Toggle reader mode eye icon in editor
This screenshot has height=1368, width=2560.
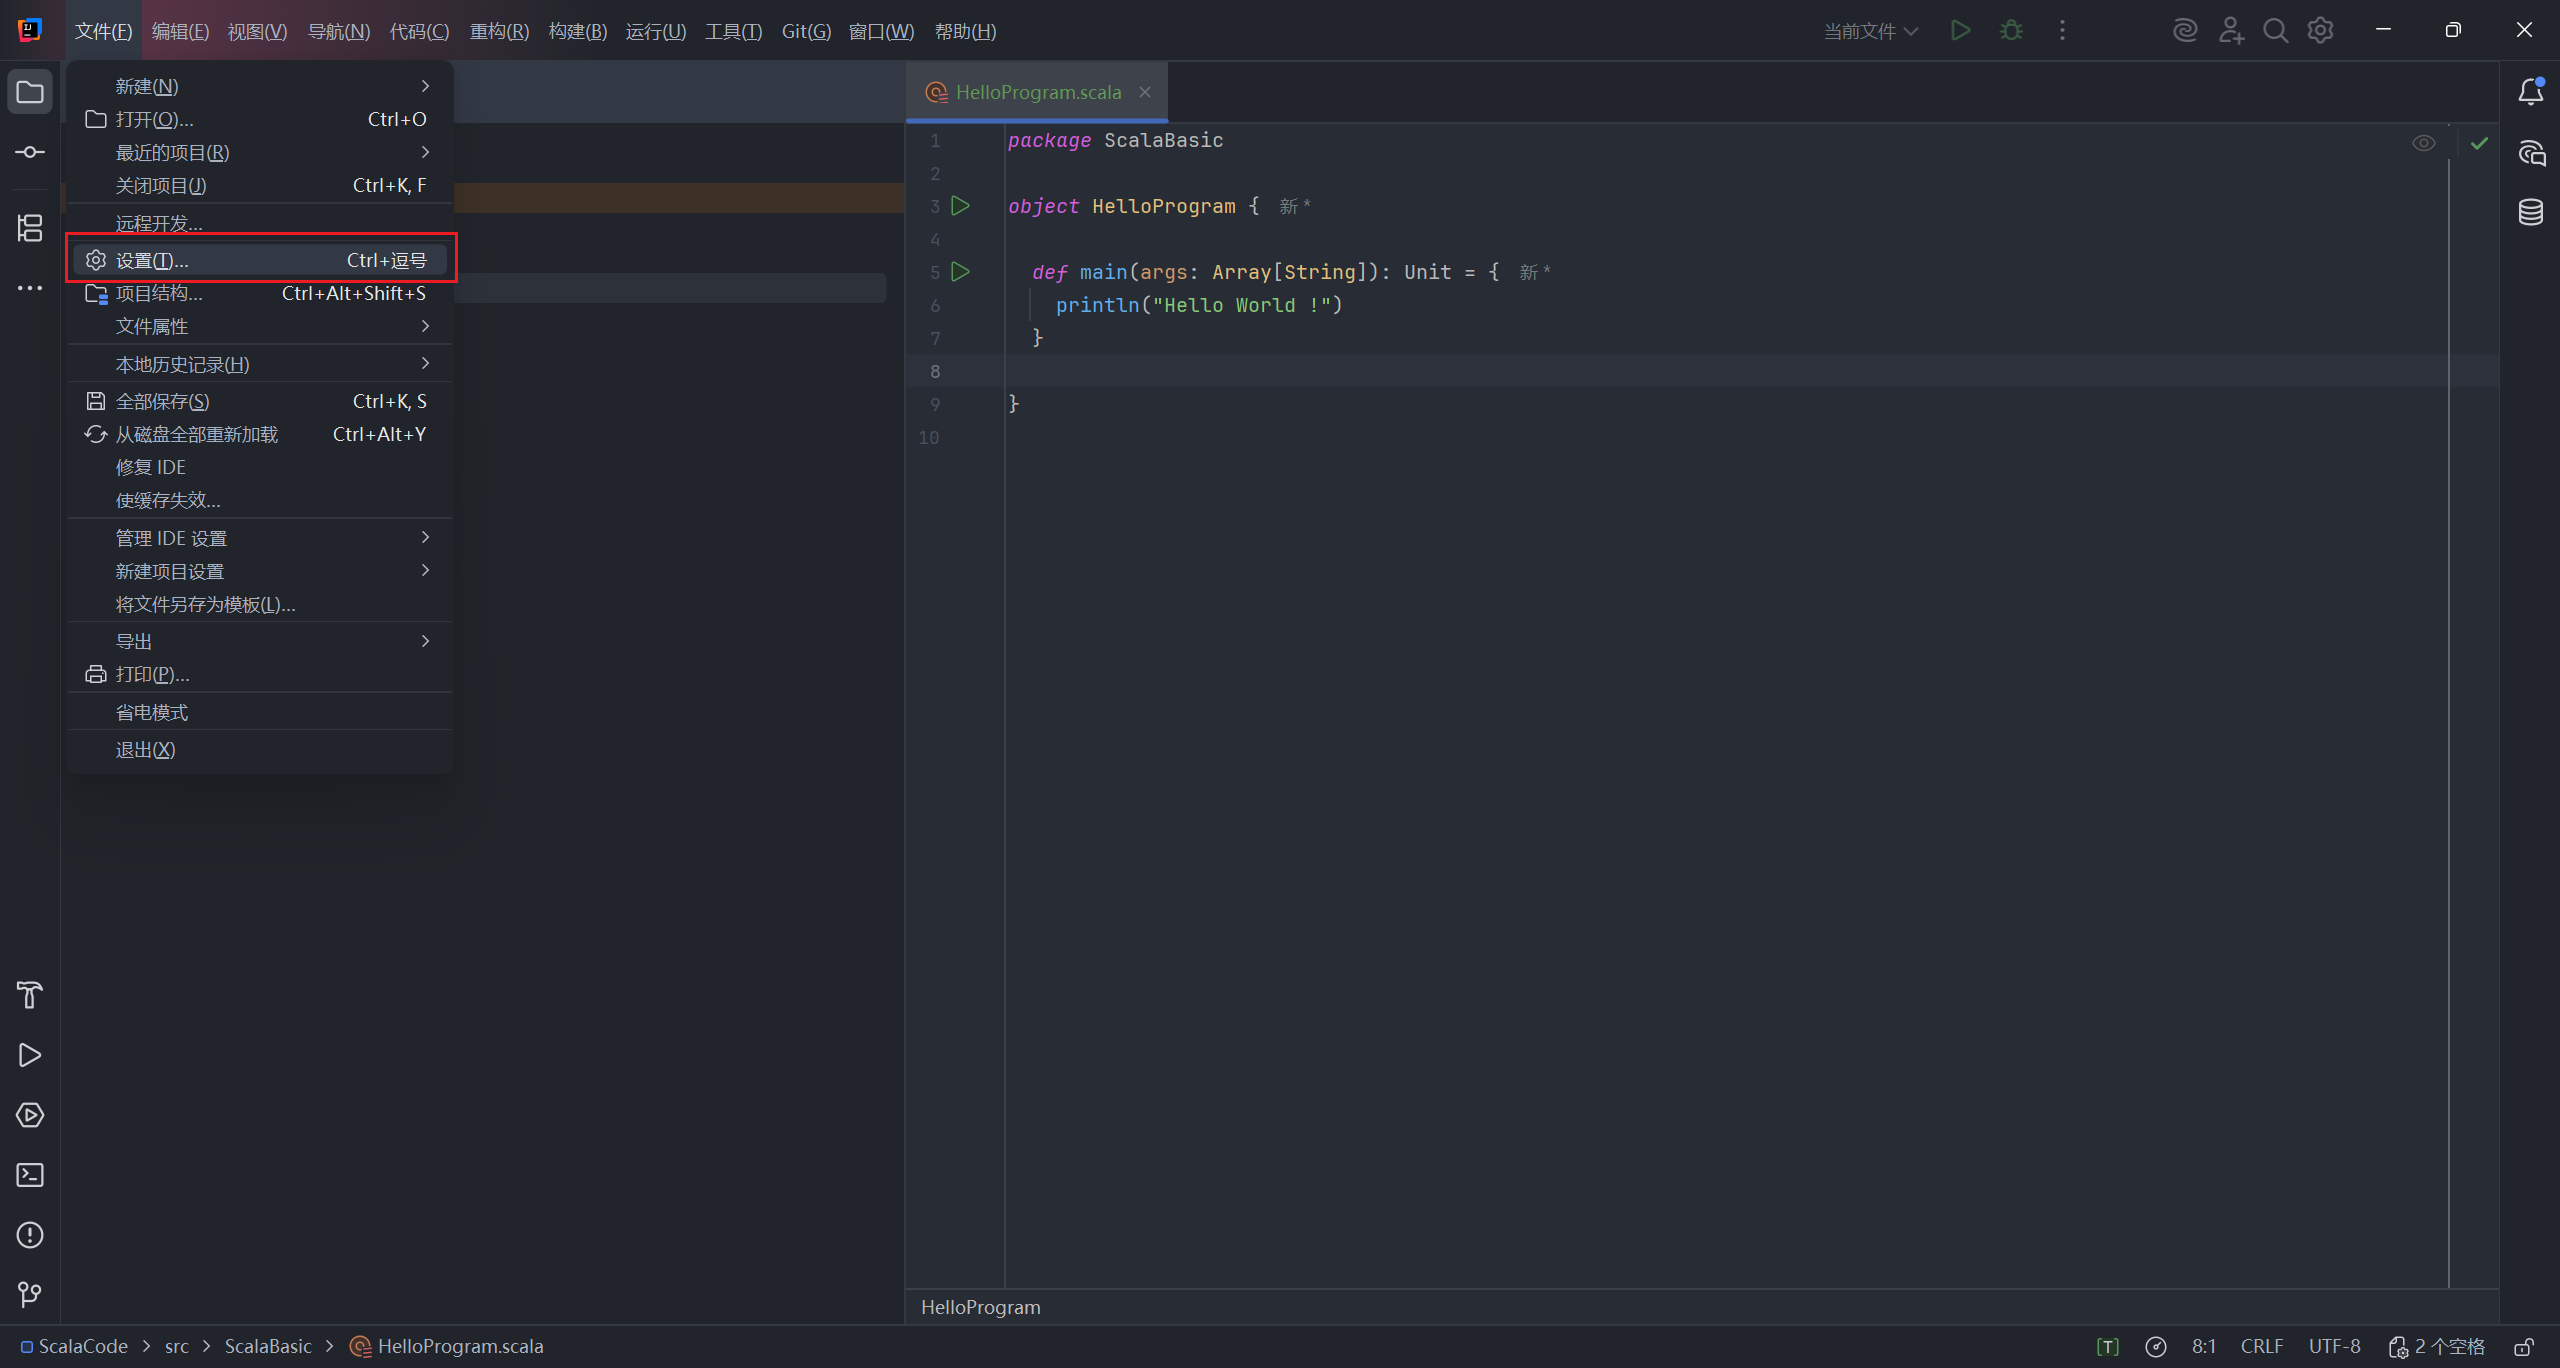pyautogui.click(x=2423, y=143)
